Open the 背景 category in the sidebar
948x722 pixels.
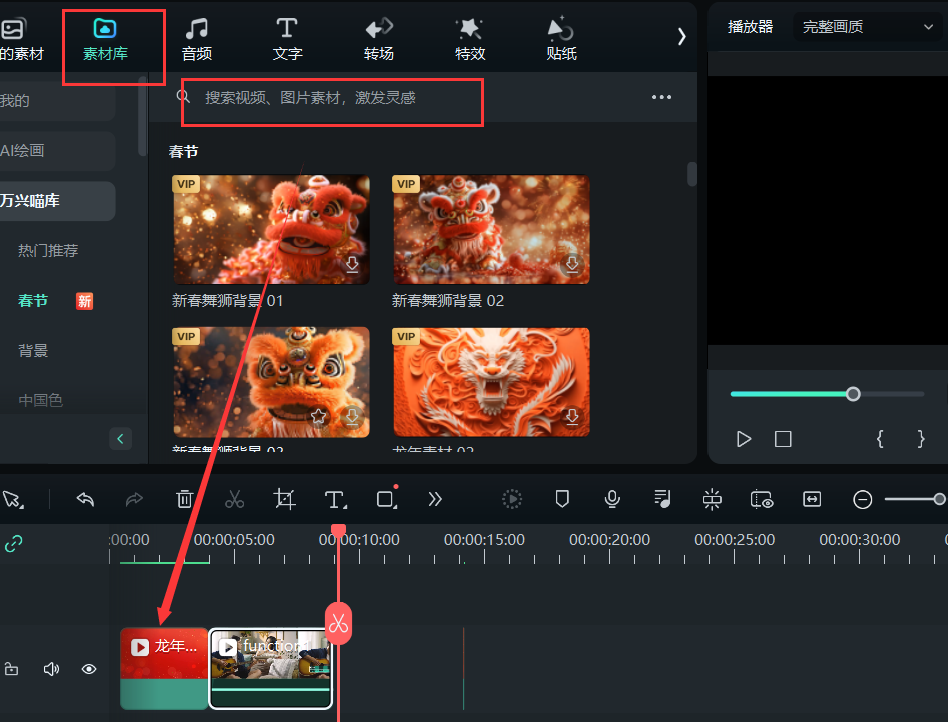pyautogui.click(x=33, y=351)
